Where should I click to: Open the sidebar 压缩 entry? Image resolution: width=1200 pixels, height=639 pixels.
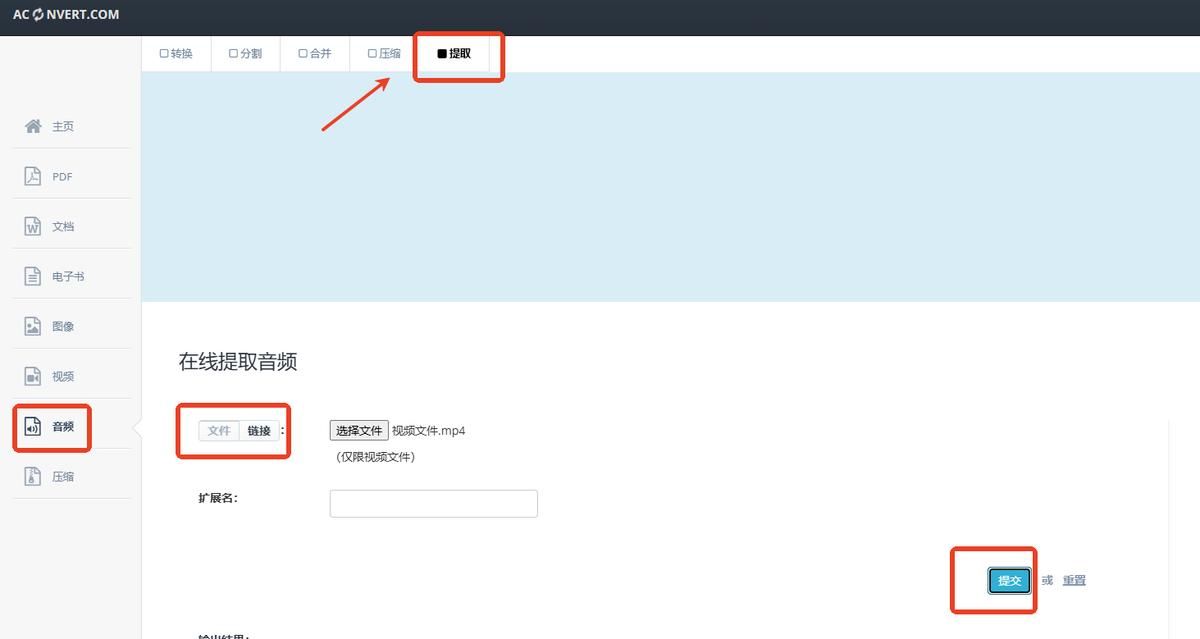click(72, 476)
